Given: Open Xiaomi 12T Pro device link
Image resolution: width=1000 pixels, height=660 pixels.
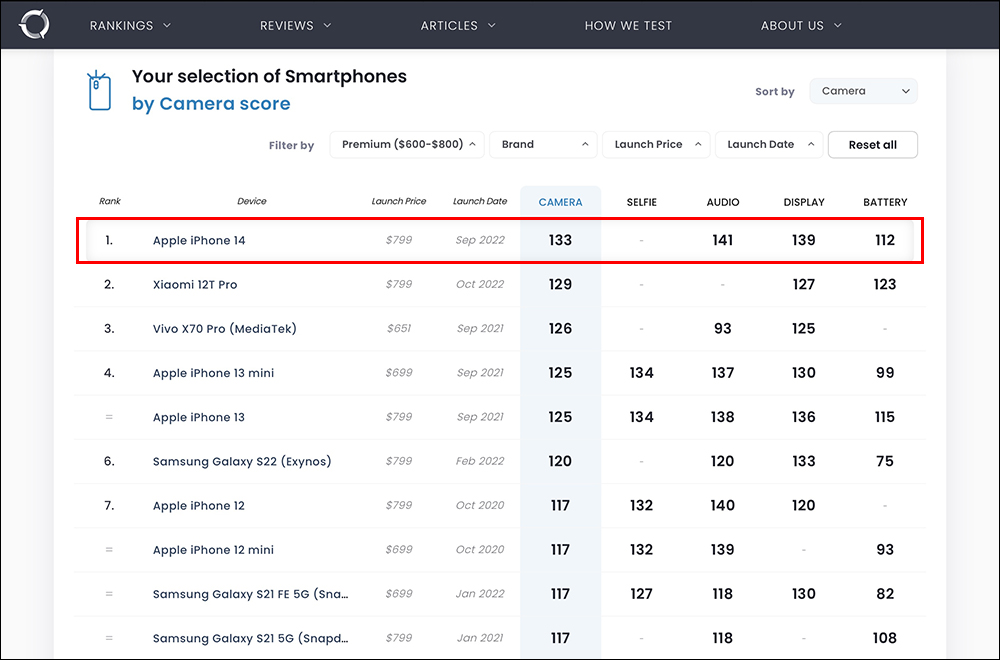Looking at the screenshot, I should (195, 284).
